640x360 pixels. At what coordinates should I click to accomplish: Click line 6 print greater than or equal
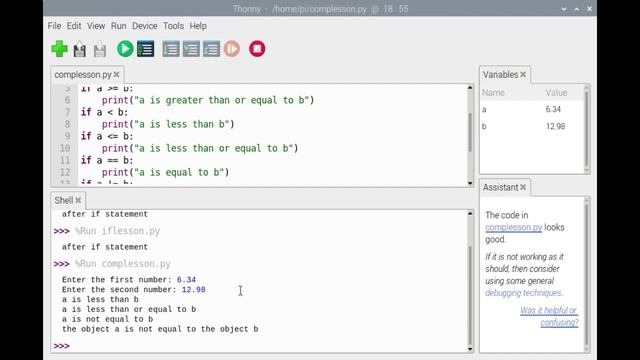208,100
